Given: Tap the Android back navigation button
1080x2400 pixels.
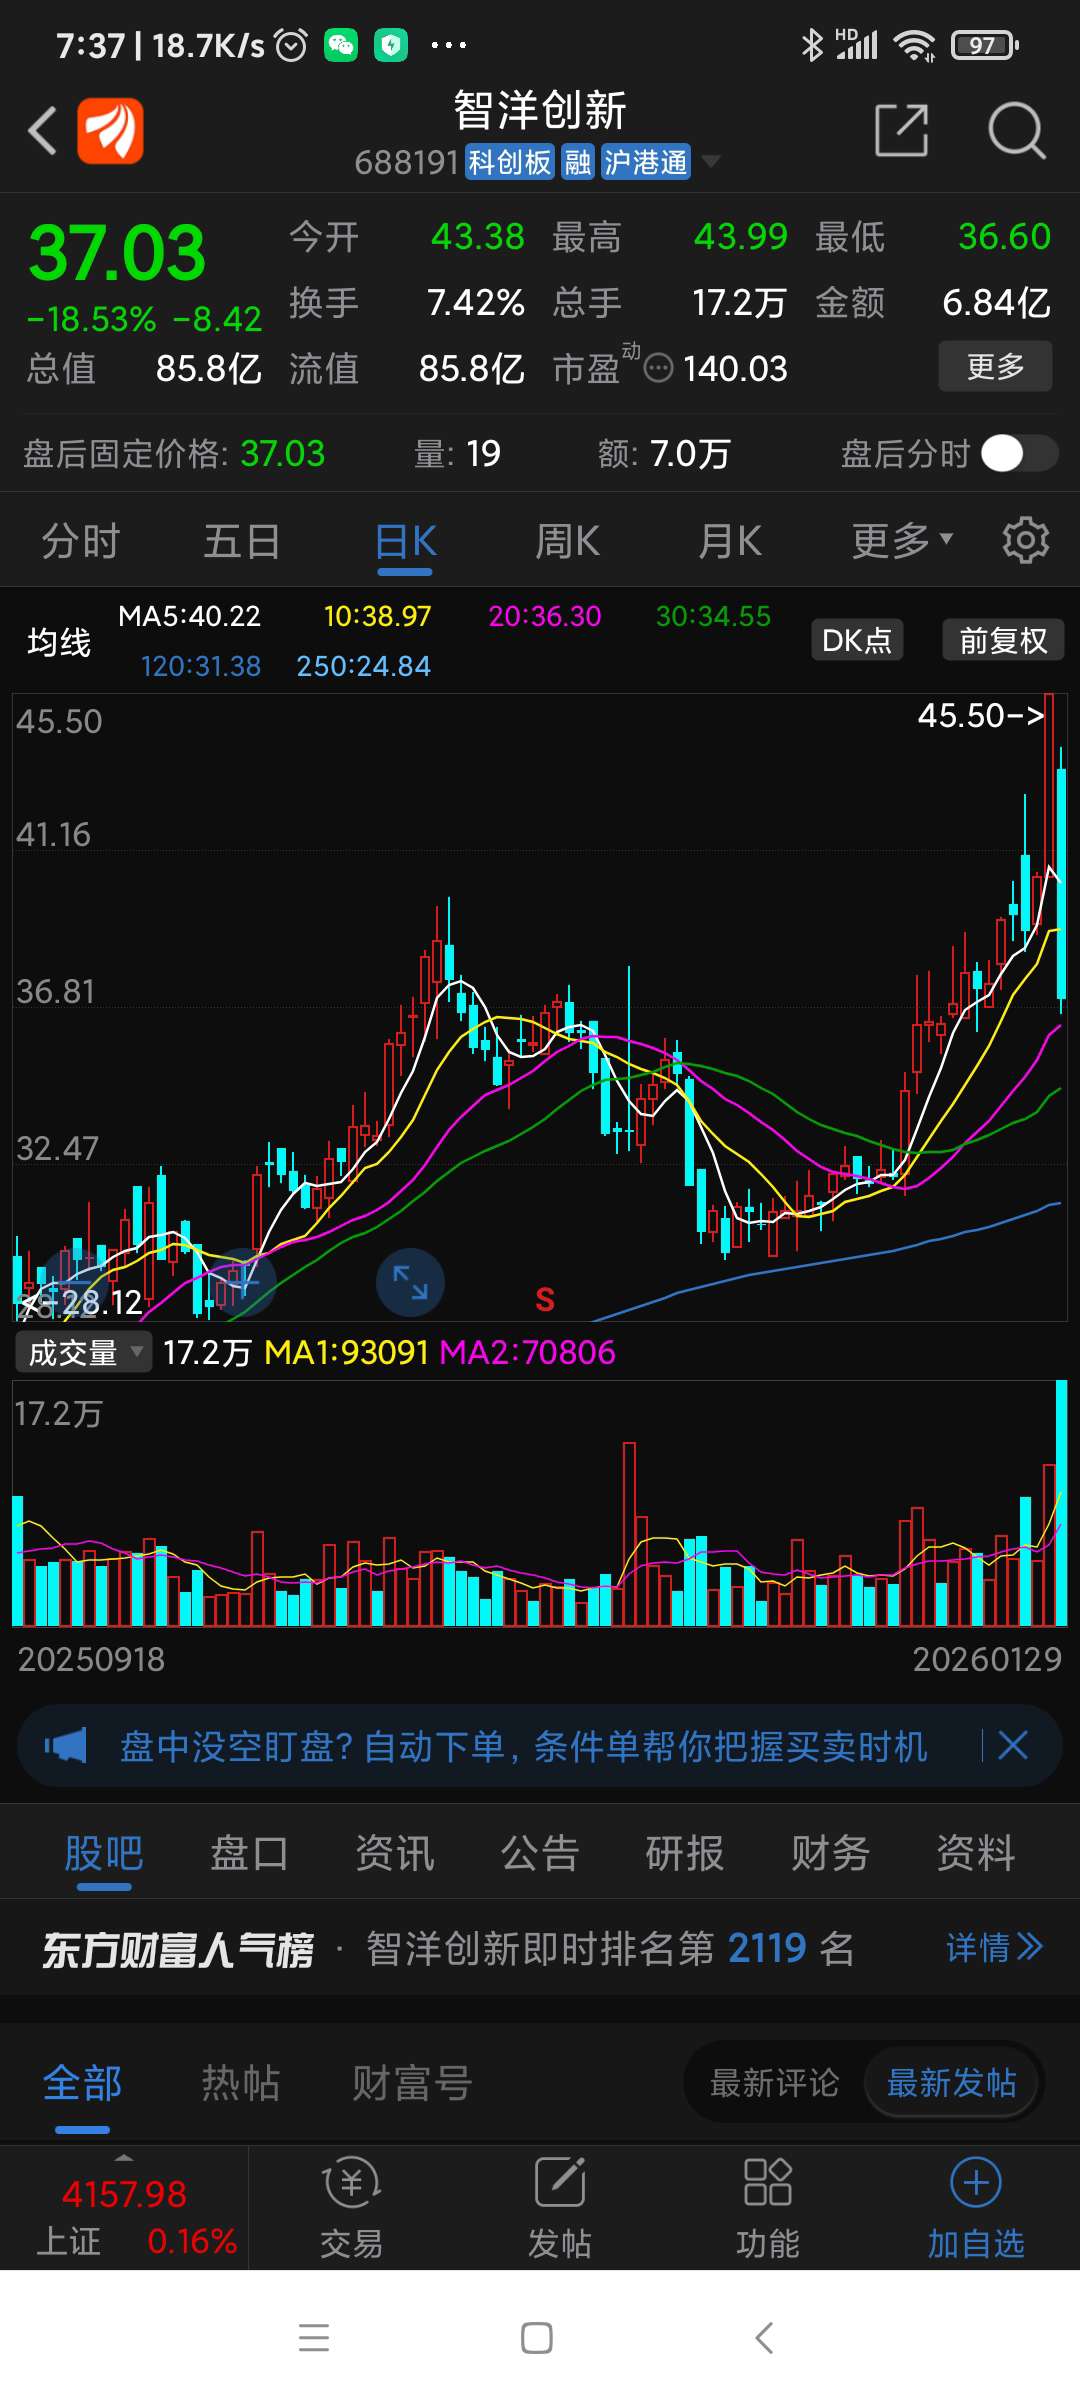Looking at the screenshot, I should (x=764, y=2338).
